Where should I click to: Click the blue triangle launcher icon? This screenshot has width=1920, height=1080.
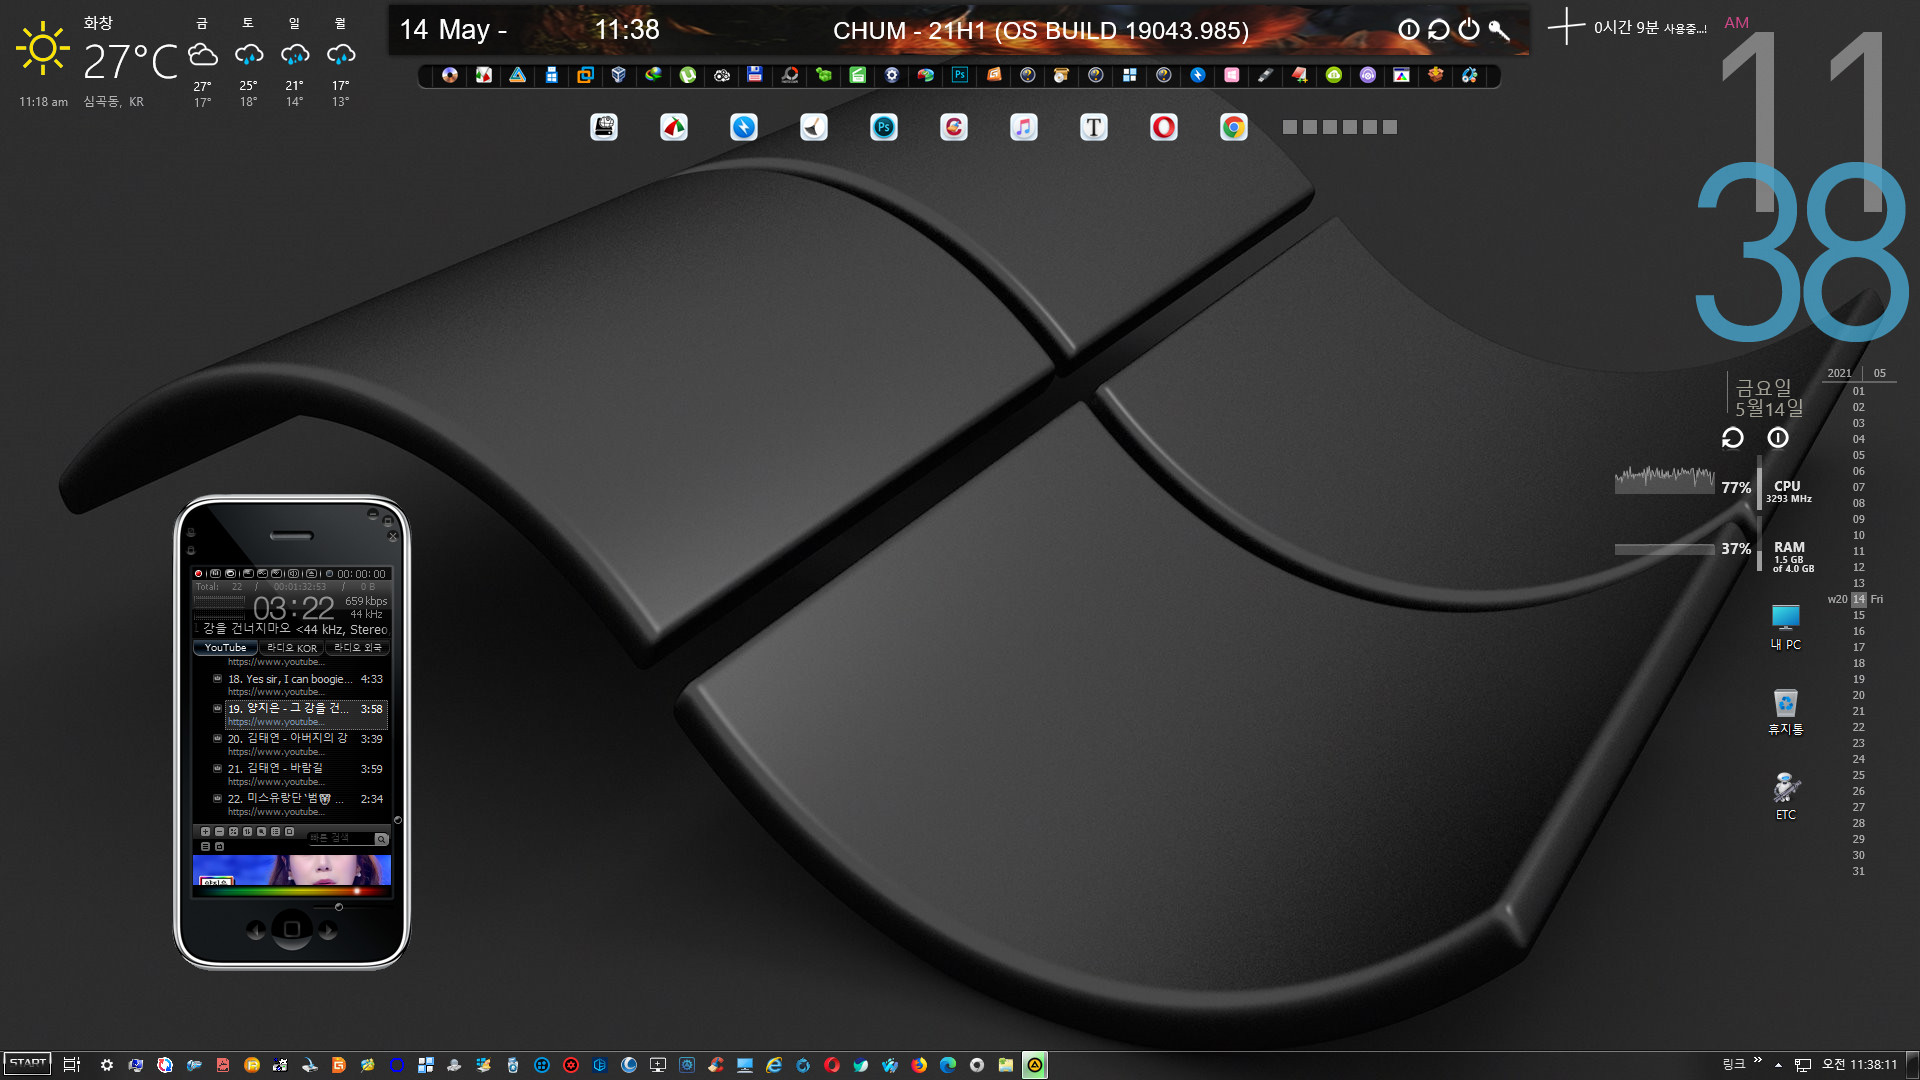coord(518,75)
